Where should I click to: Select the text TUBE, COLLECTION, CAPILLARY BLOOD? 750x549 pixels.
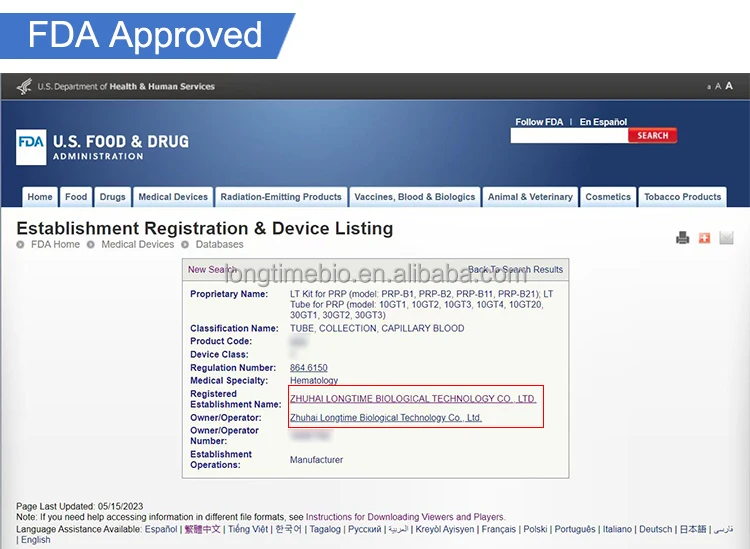(x=377, y=329)
